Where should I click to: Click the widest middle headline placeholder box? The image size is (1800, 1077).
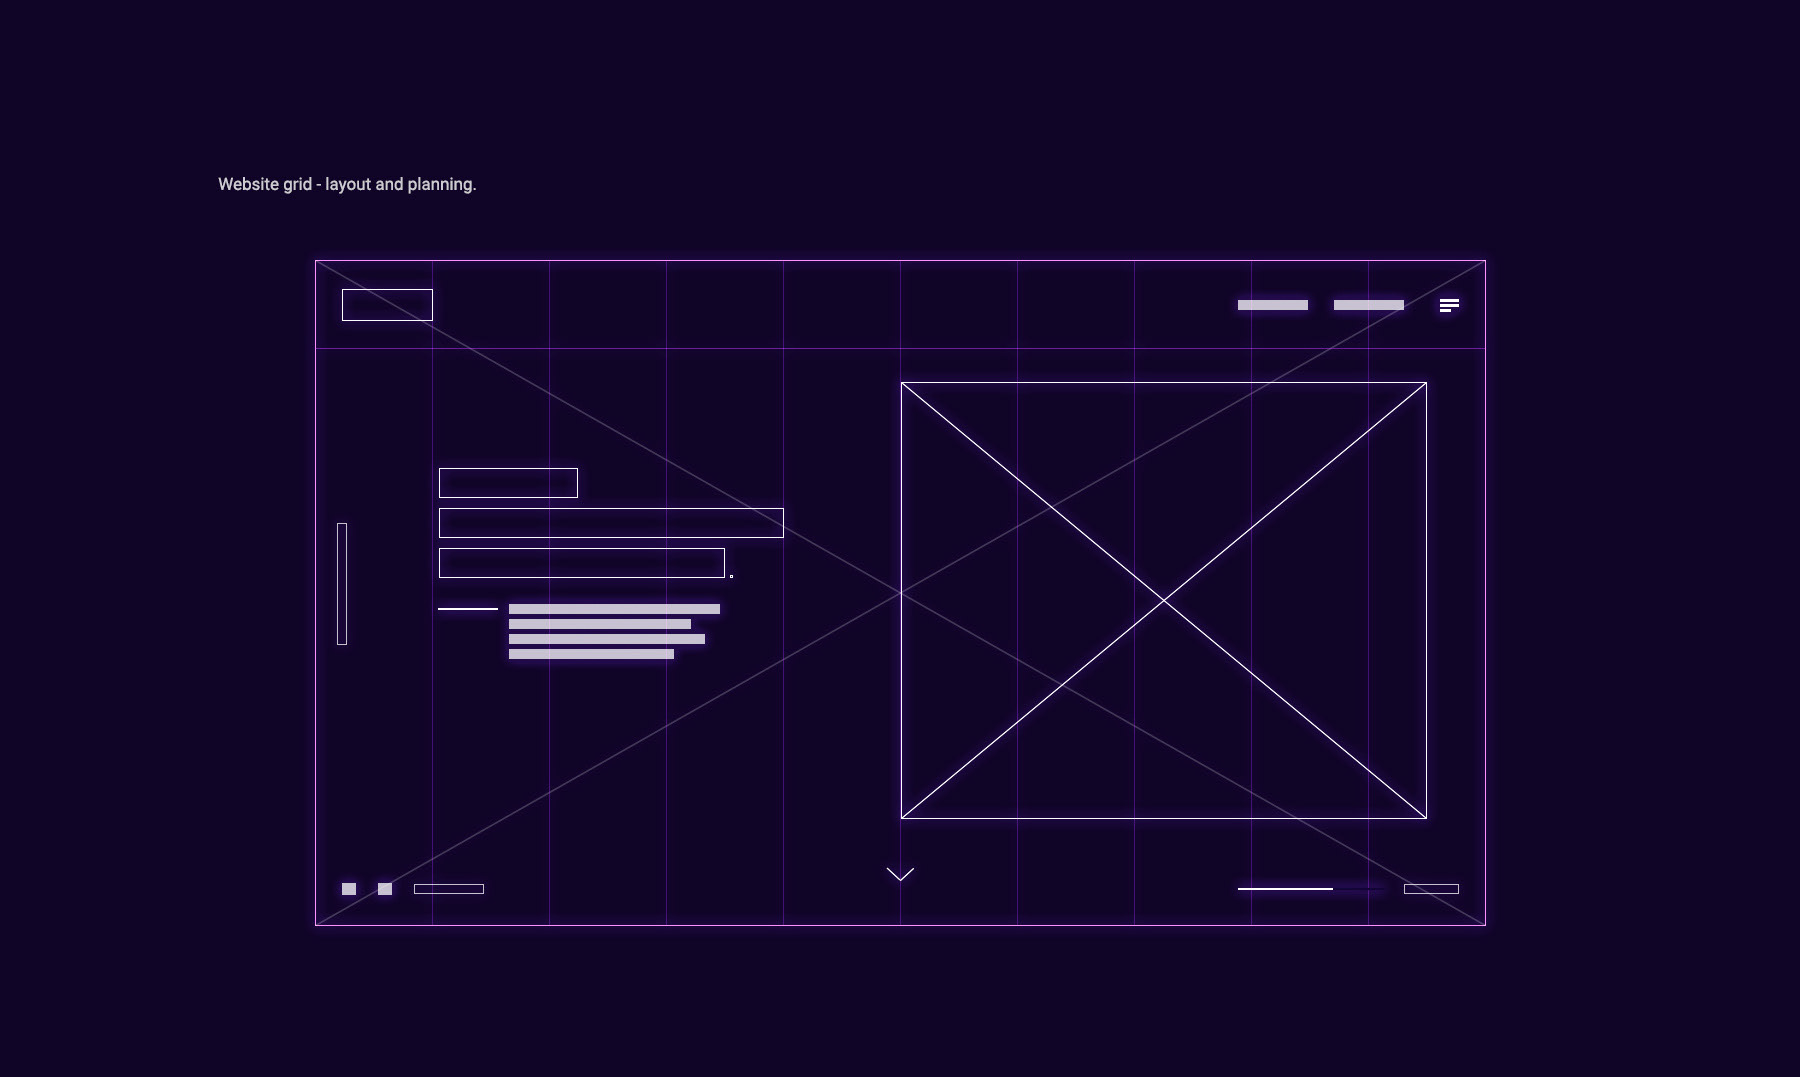tap(611, 523)
